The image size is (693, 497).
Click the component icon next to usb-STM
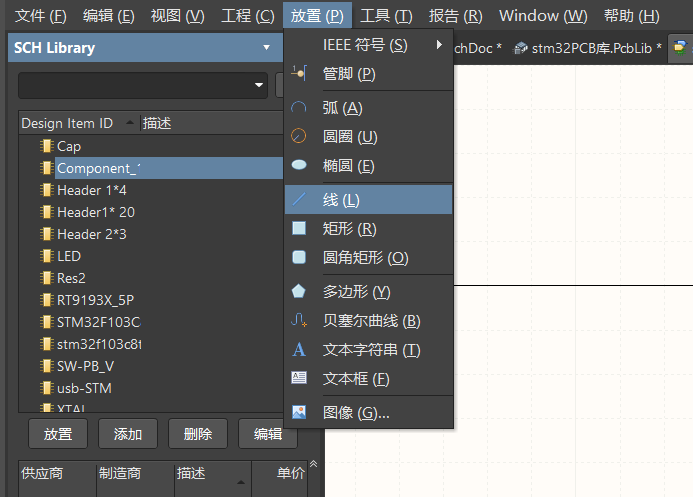click(x=46, y=388)
